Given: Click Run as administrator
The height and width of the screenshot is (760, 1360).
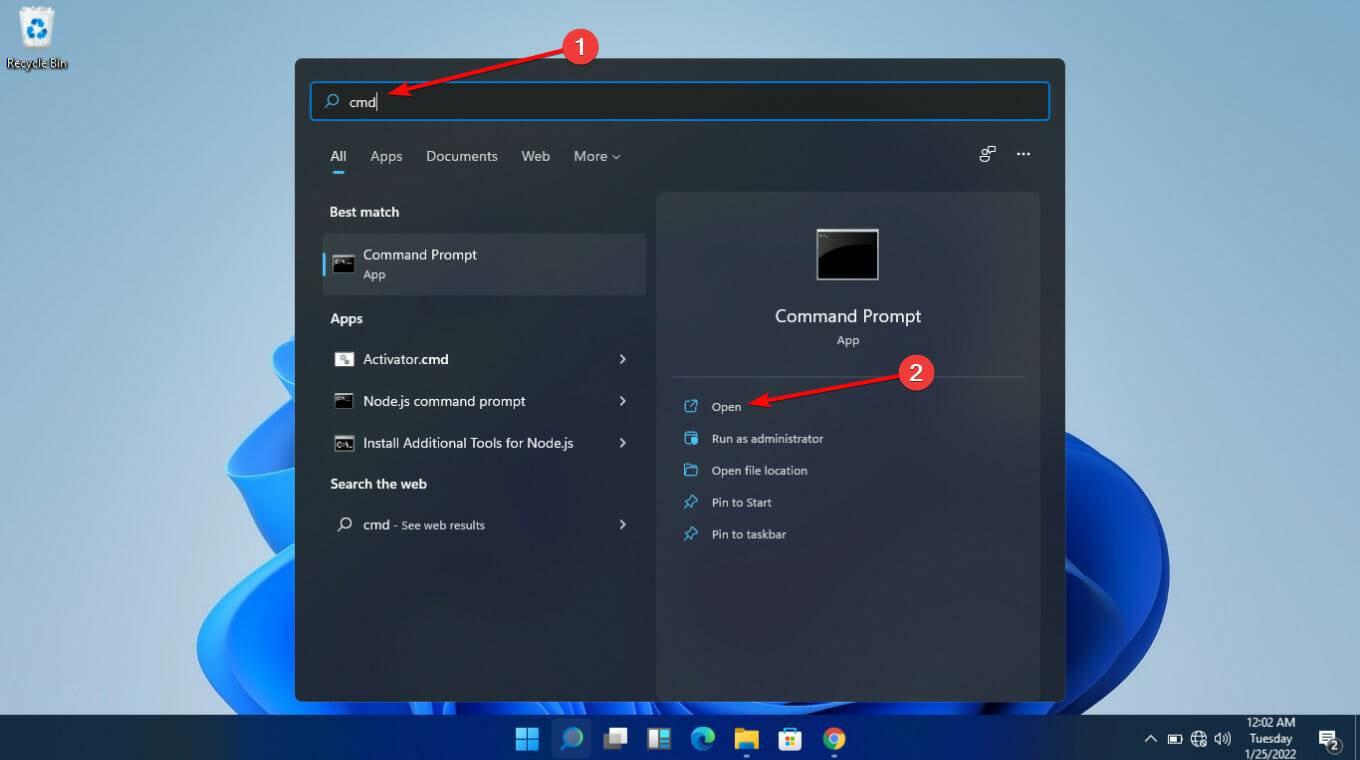Looking at the screenshot, I should [x=767, y=439].
